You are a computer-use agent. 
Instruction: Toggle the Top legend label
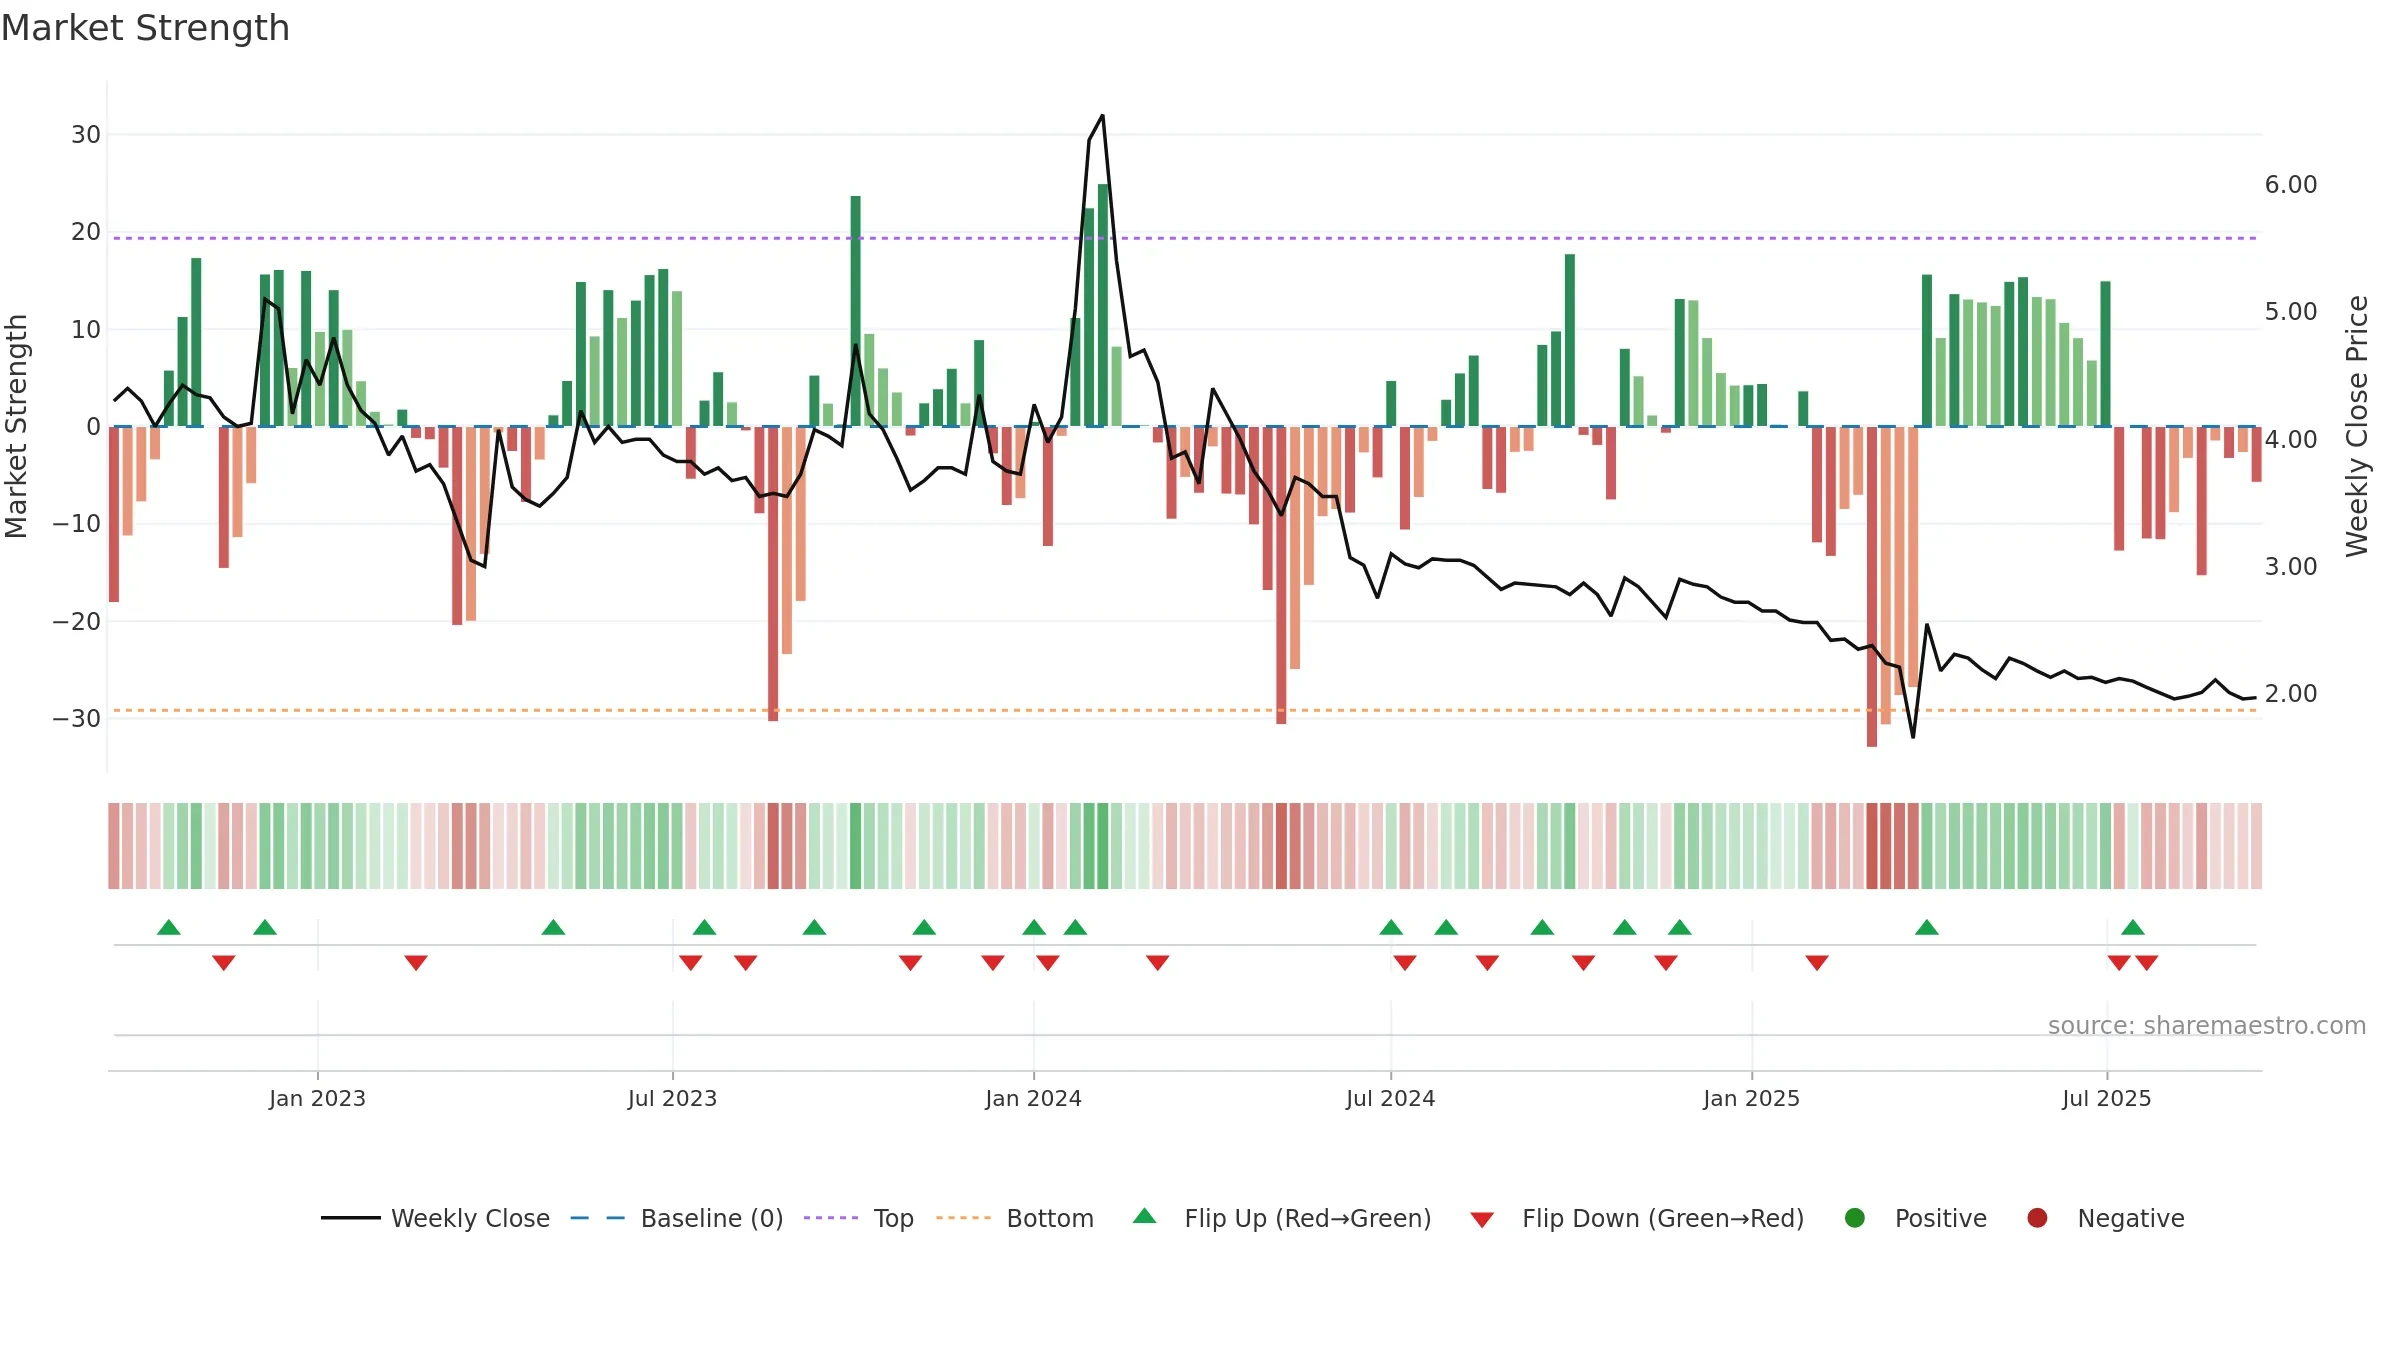click(x=893, y=1218)
